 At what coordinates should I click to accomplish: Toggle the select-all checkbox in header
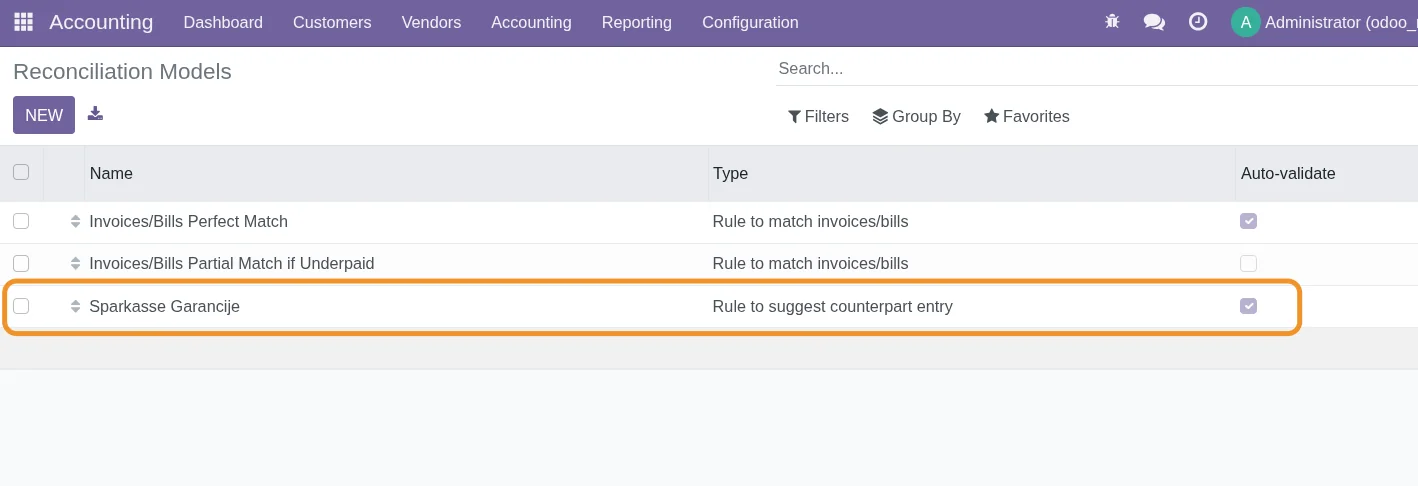point(21,172)
